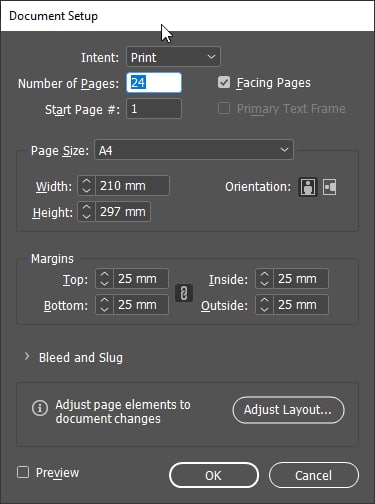The height and width of the screenshot is (504, 375).
Task: Click the Width stepper arrows
Action: coord(86,186)
